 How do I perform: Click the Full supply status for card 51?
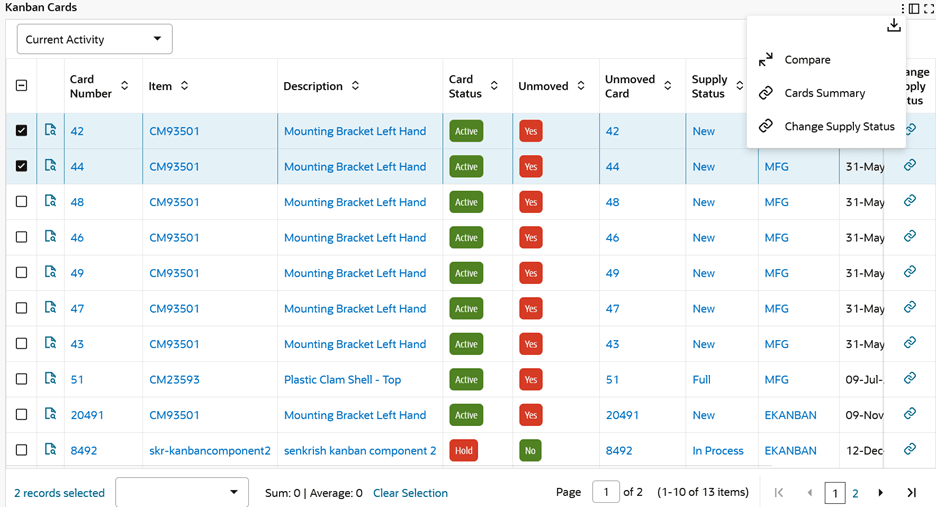coord(701,379)
